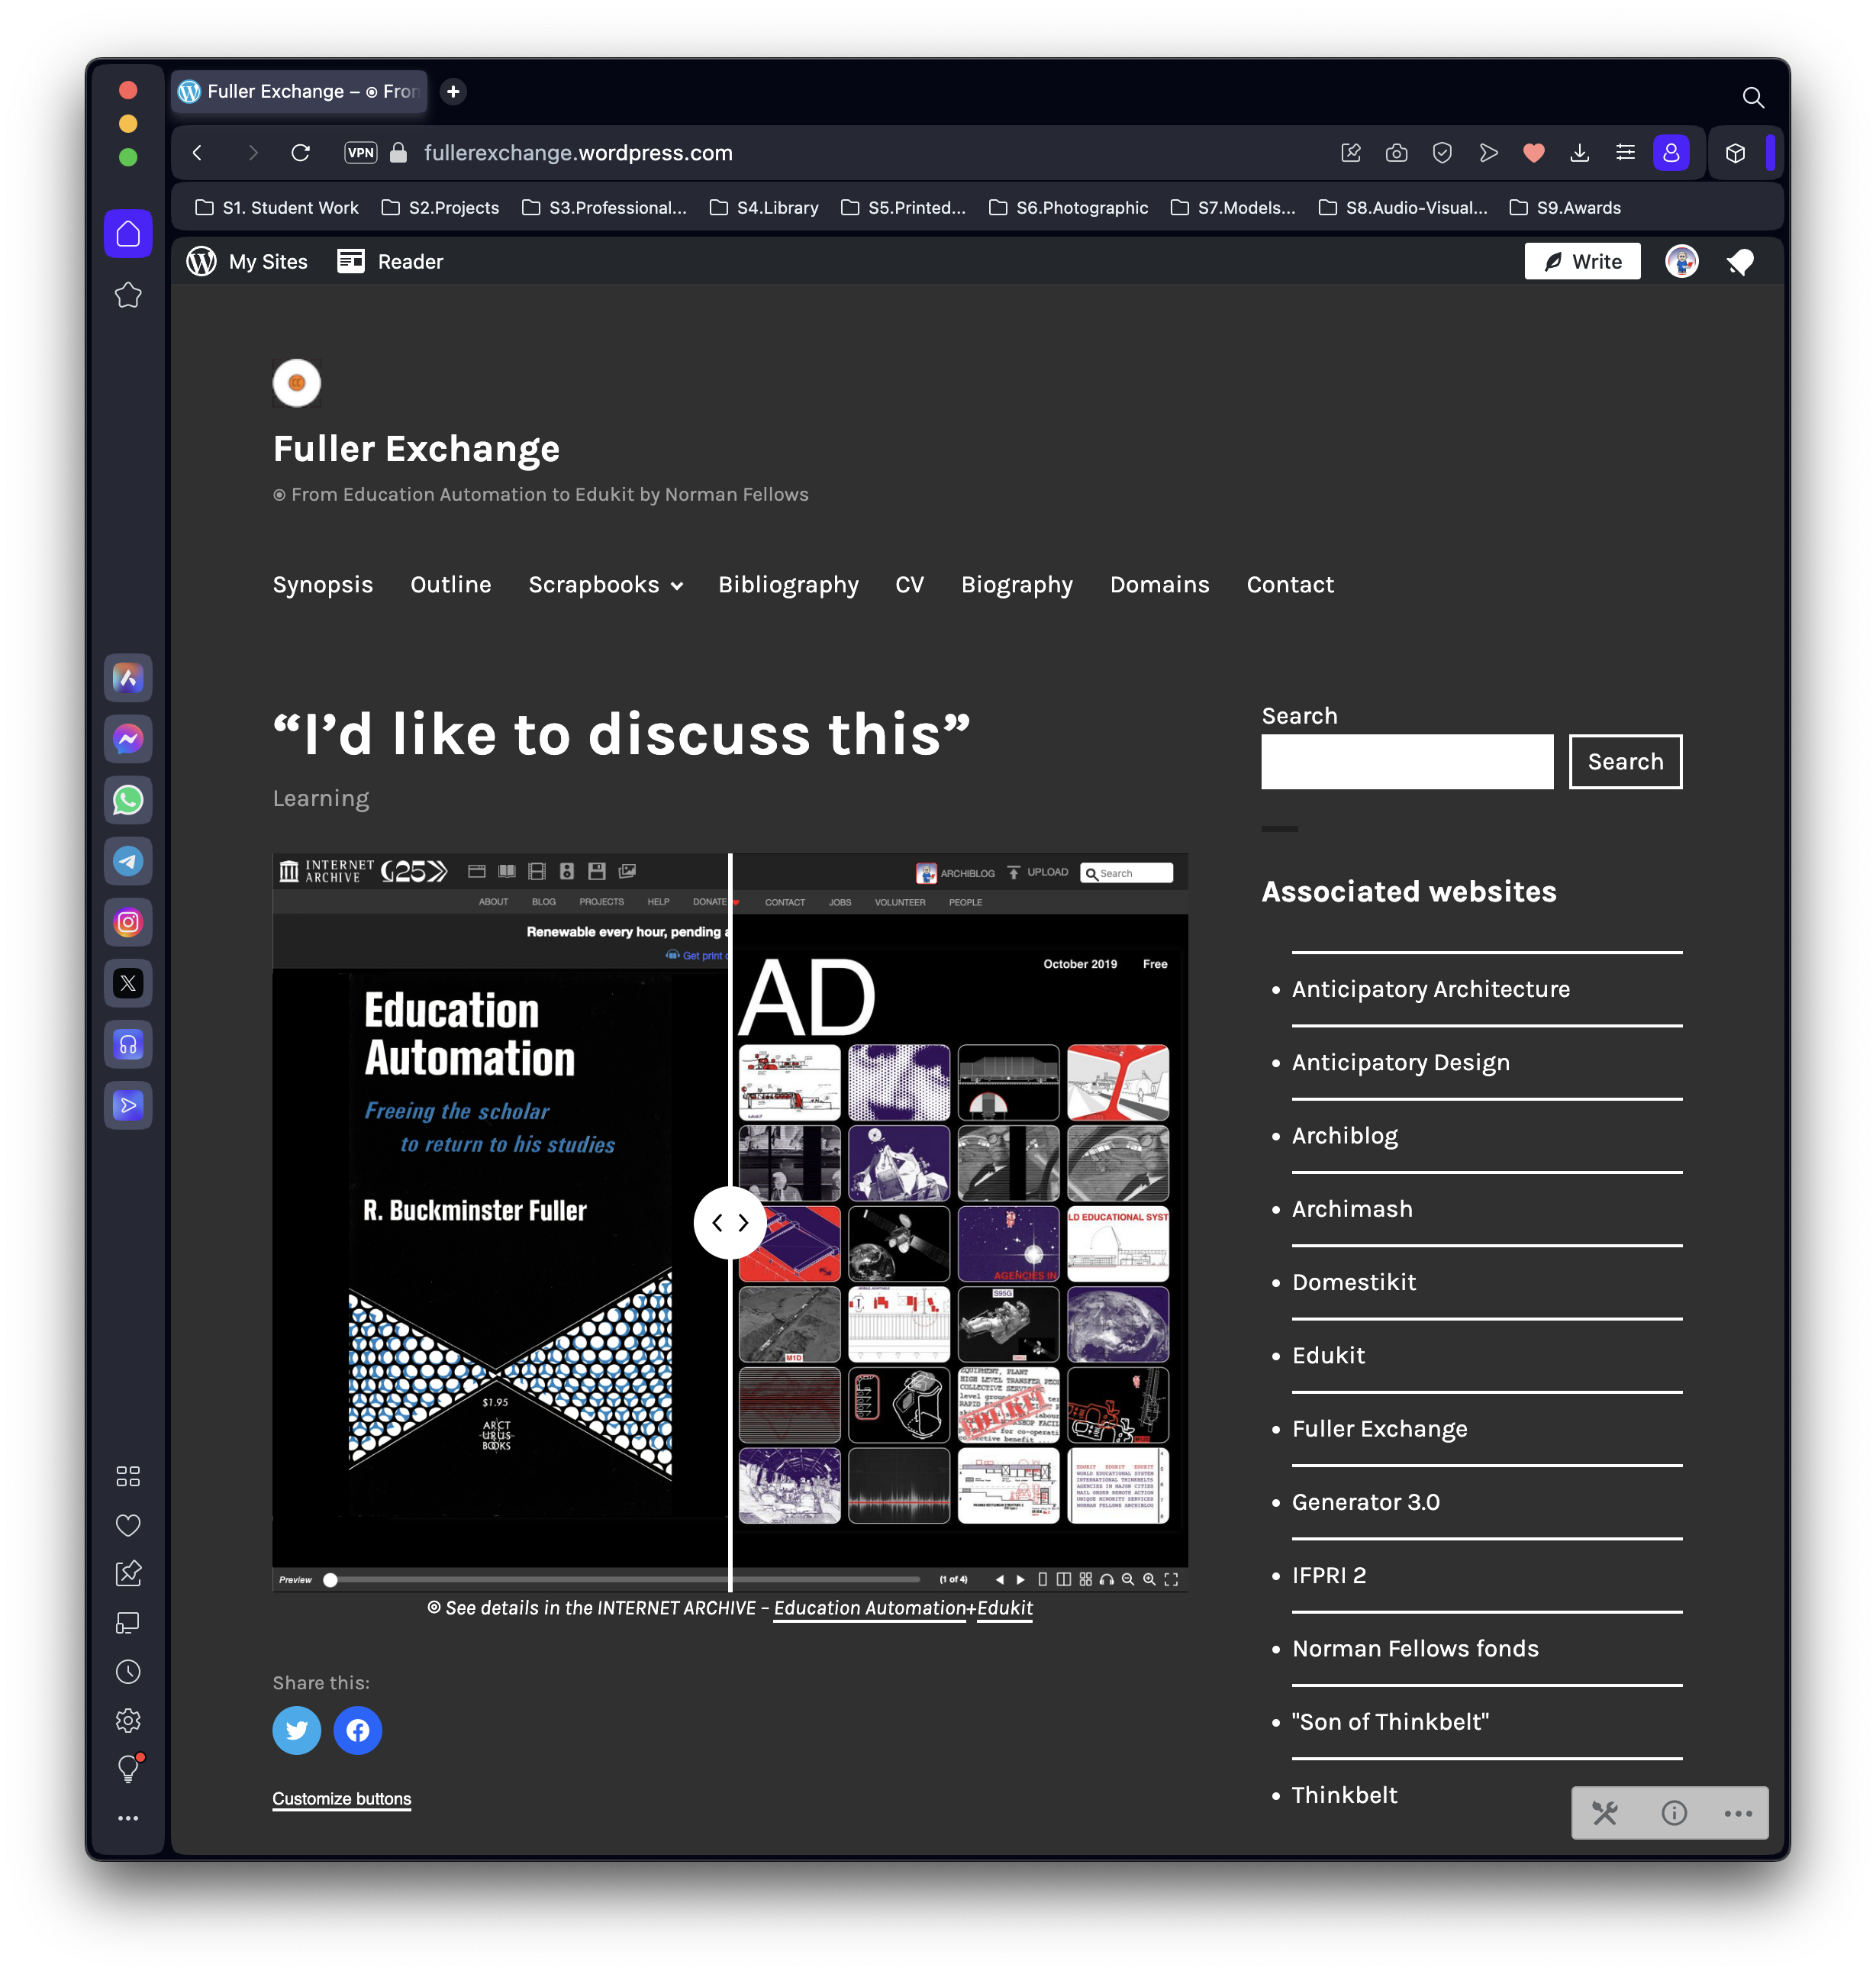Click the more options ellipsis in bottom widget
1876x1974 pixels.
[x=1738, y=1813]
